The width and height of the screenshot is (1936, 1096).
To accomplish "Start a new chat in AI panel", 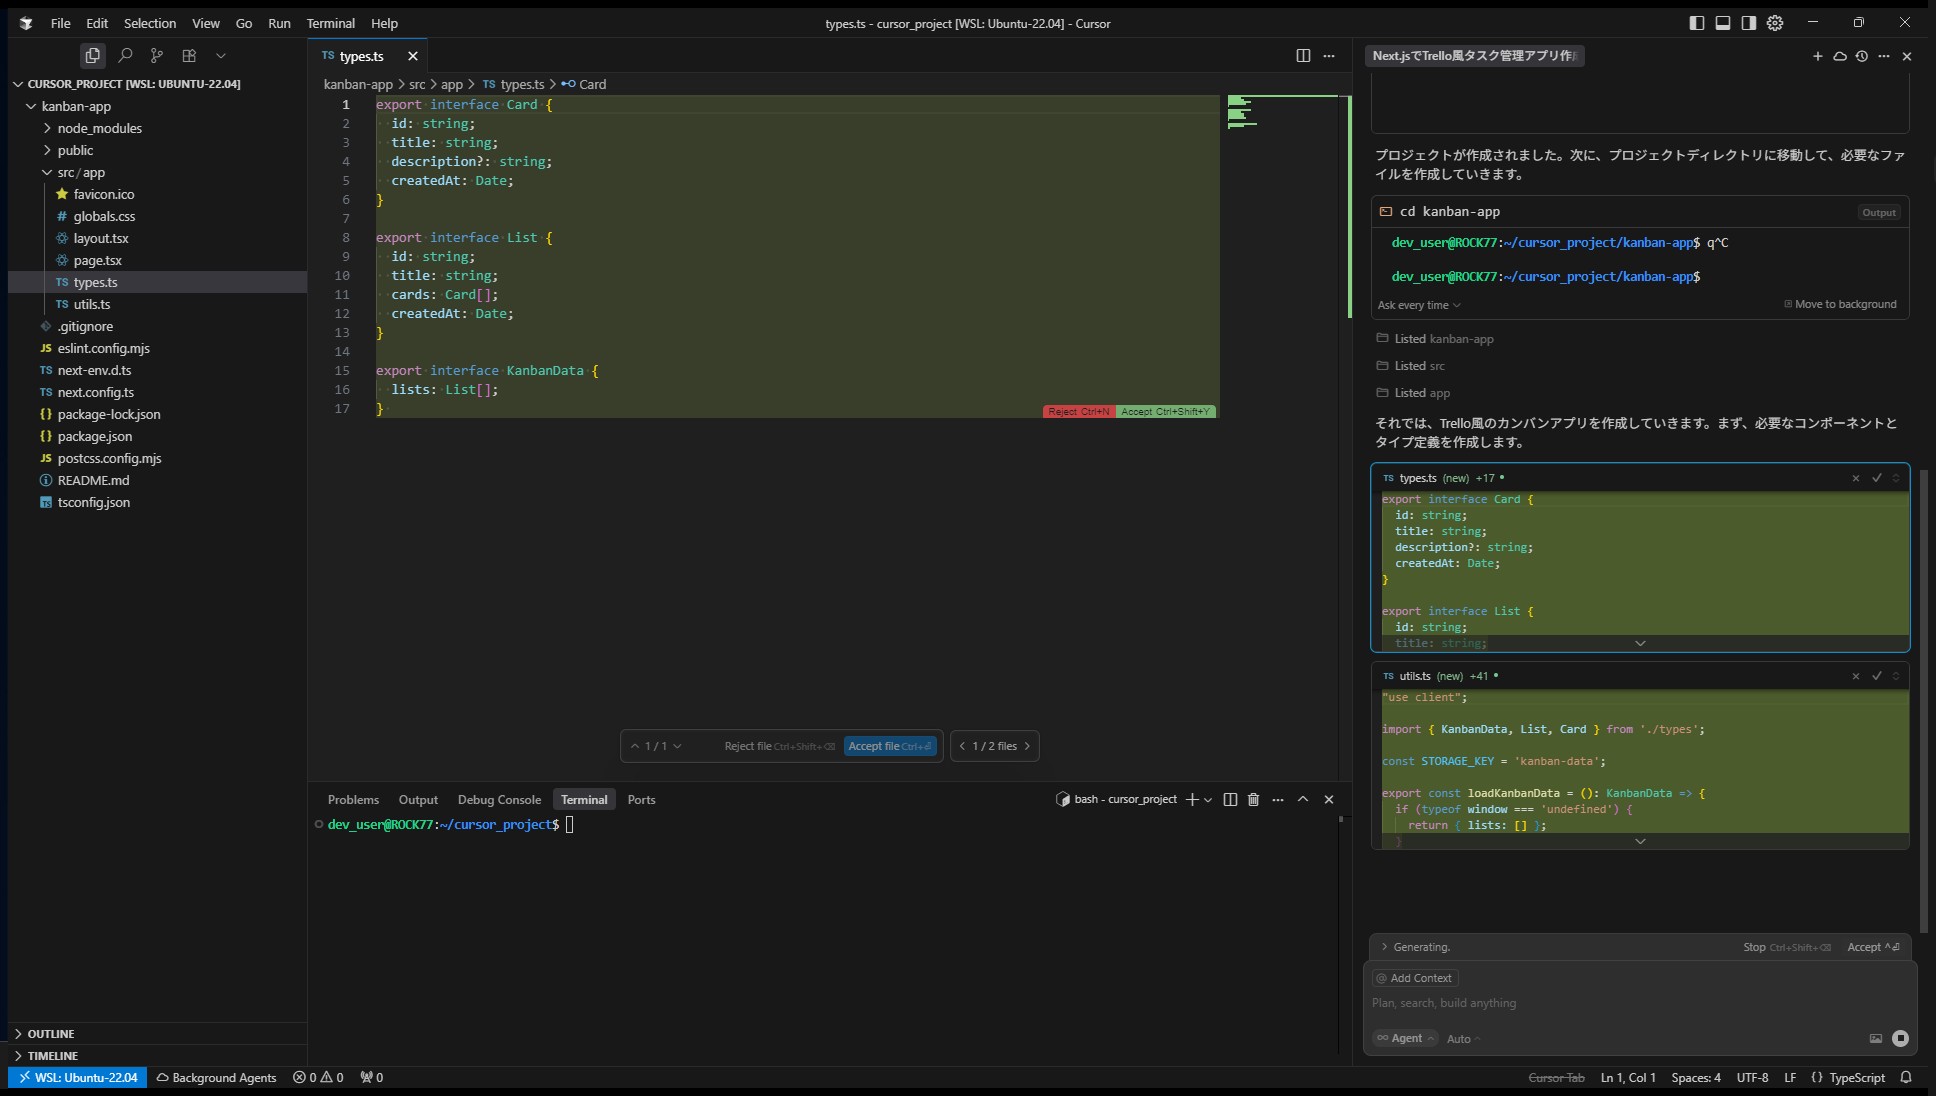I will [x=1817, y=56].
